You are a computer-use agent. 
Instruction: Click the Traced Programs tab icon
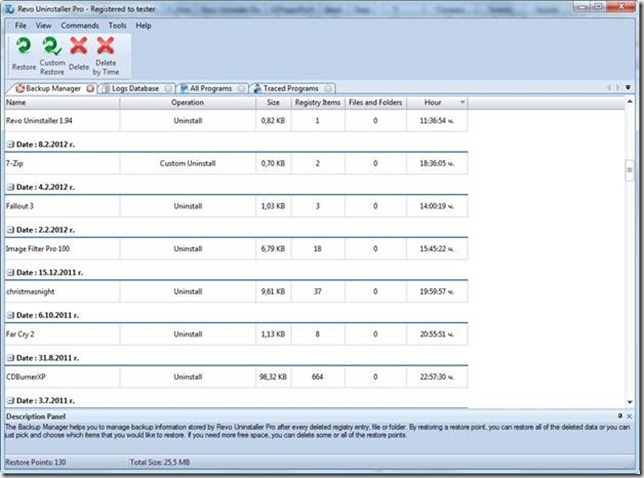(x=255, y=88)
